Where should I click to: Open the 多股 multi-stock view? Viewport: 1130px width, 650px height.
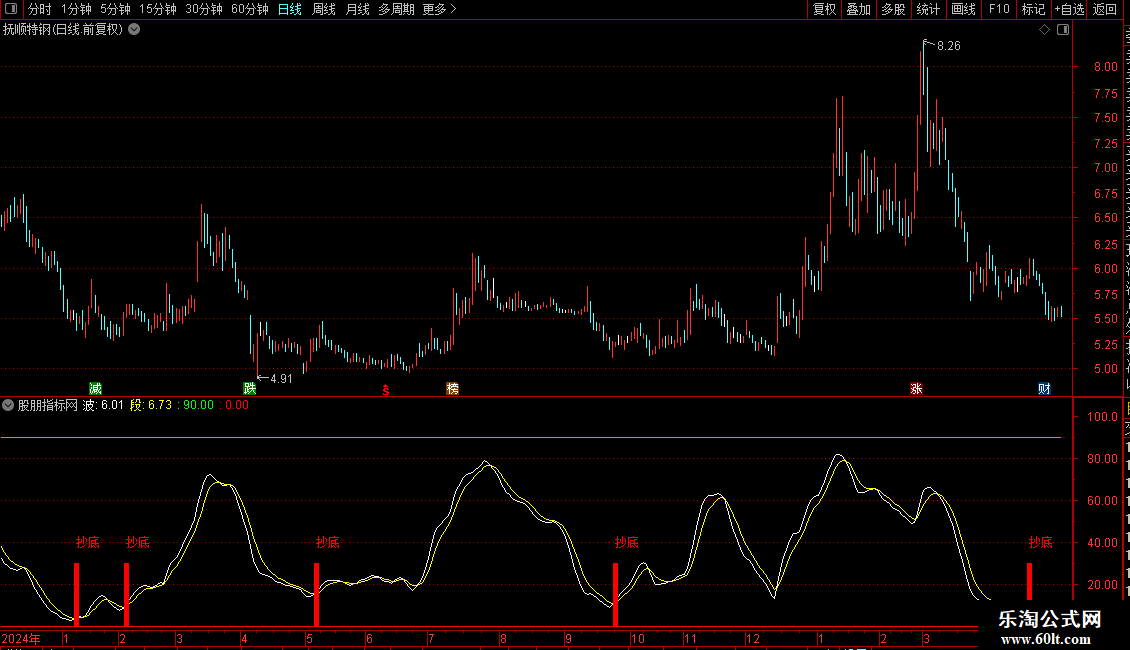[x=893, y=9]
